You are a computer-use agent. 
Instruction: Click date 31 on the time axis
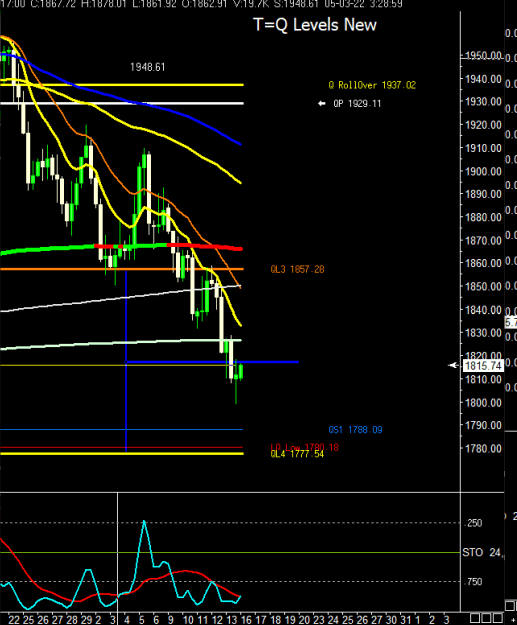click(x=405, y=620)
